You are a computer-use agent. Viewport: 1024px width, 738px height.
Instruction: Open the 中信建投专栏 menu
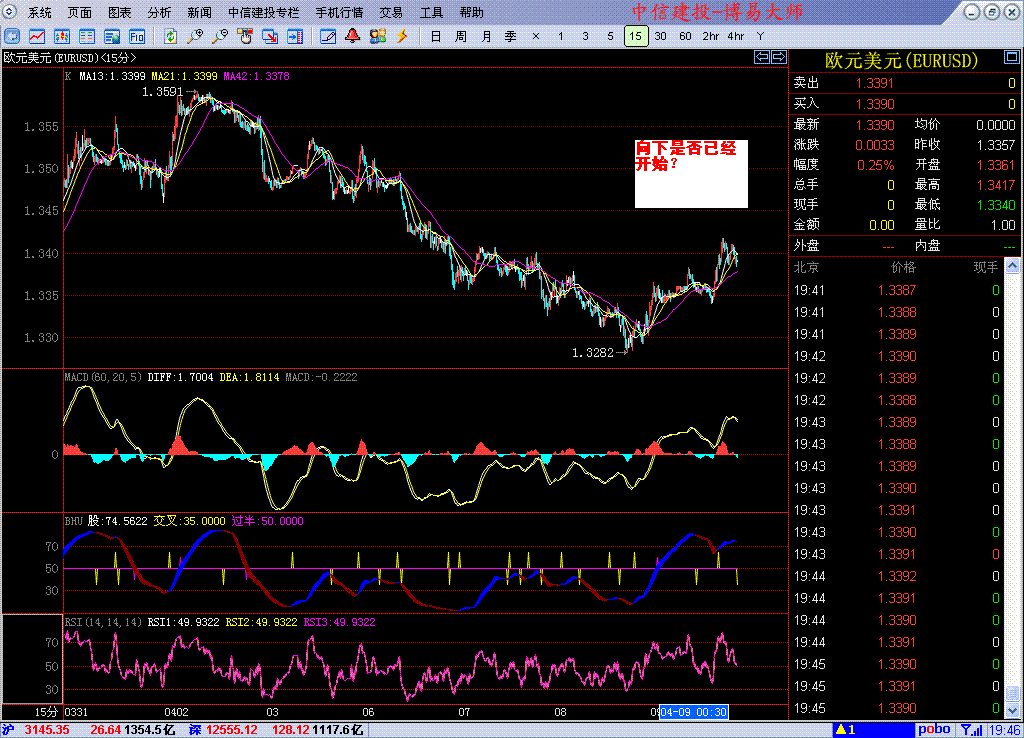[264, 12]
